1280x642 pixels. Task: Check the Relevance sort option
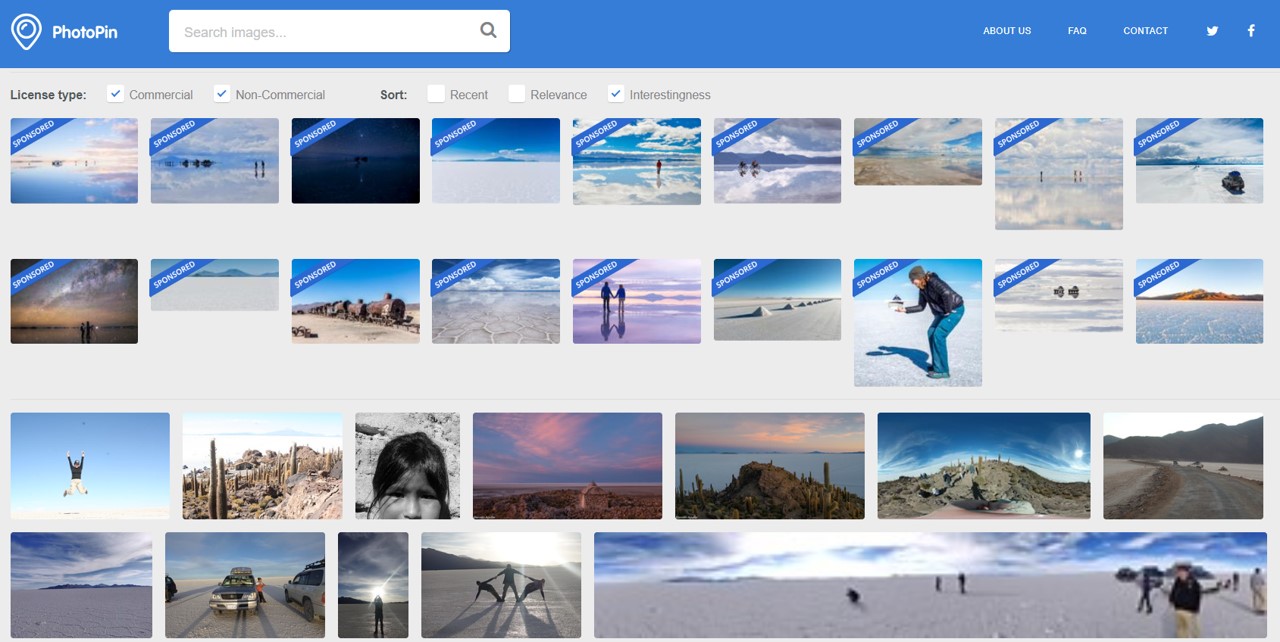516,94
